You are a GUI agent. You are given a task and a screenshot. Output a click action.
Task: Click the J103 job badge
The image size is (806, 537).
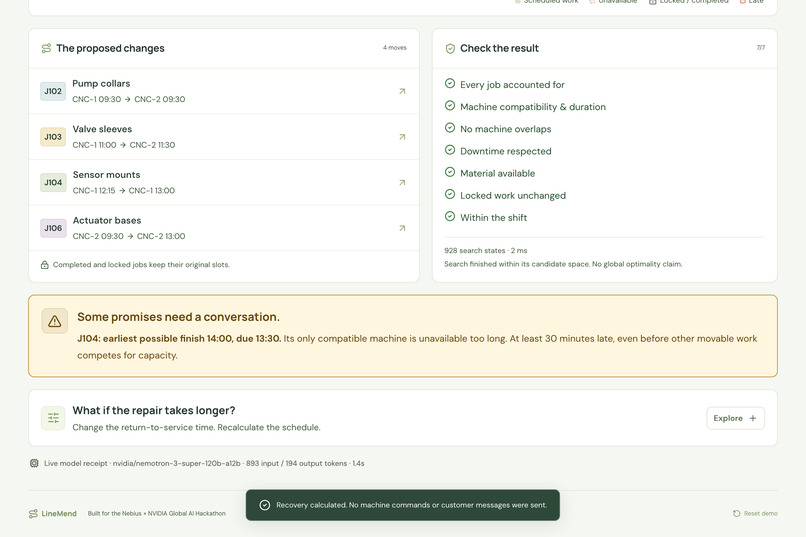(x=53, y=137)
